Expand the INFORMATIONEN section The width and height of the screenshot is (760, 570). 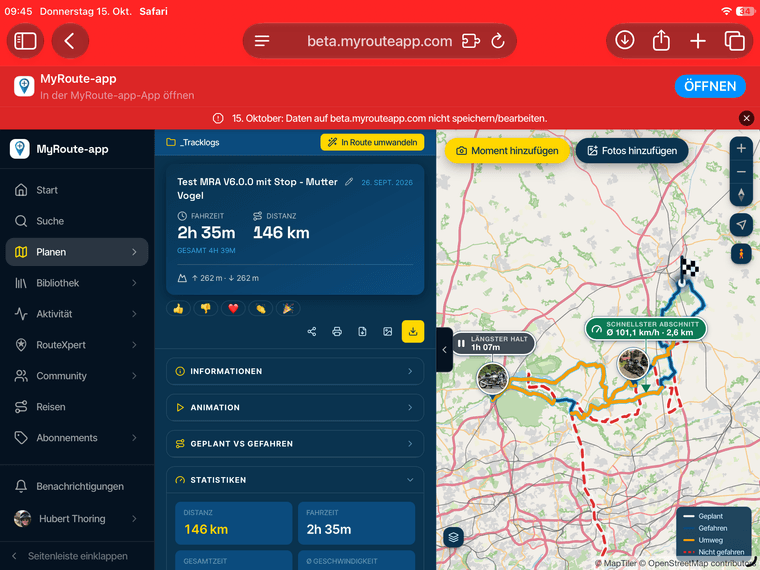click(x=295, y=371)
